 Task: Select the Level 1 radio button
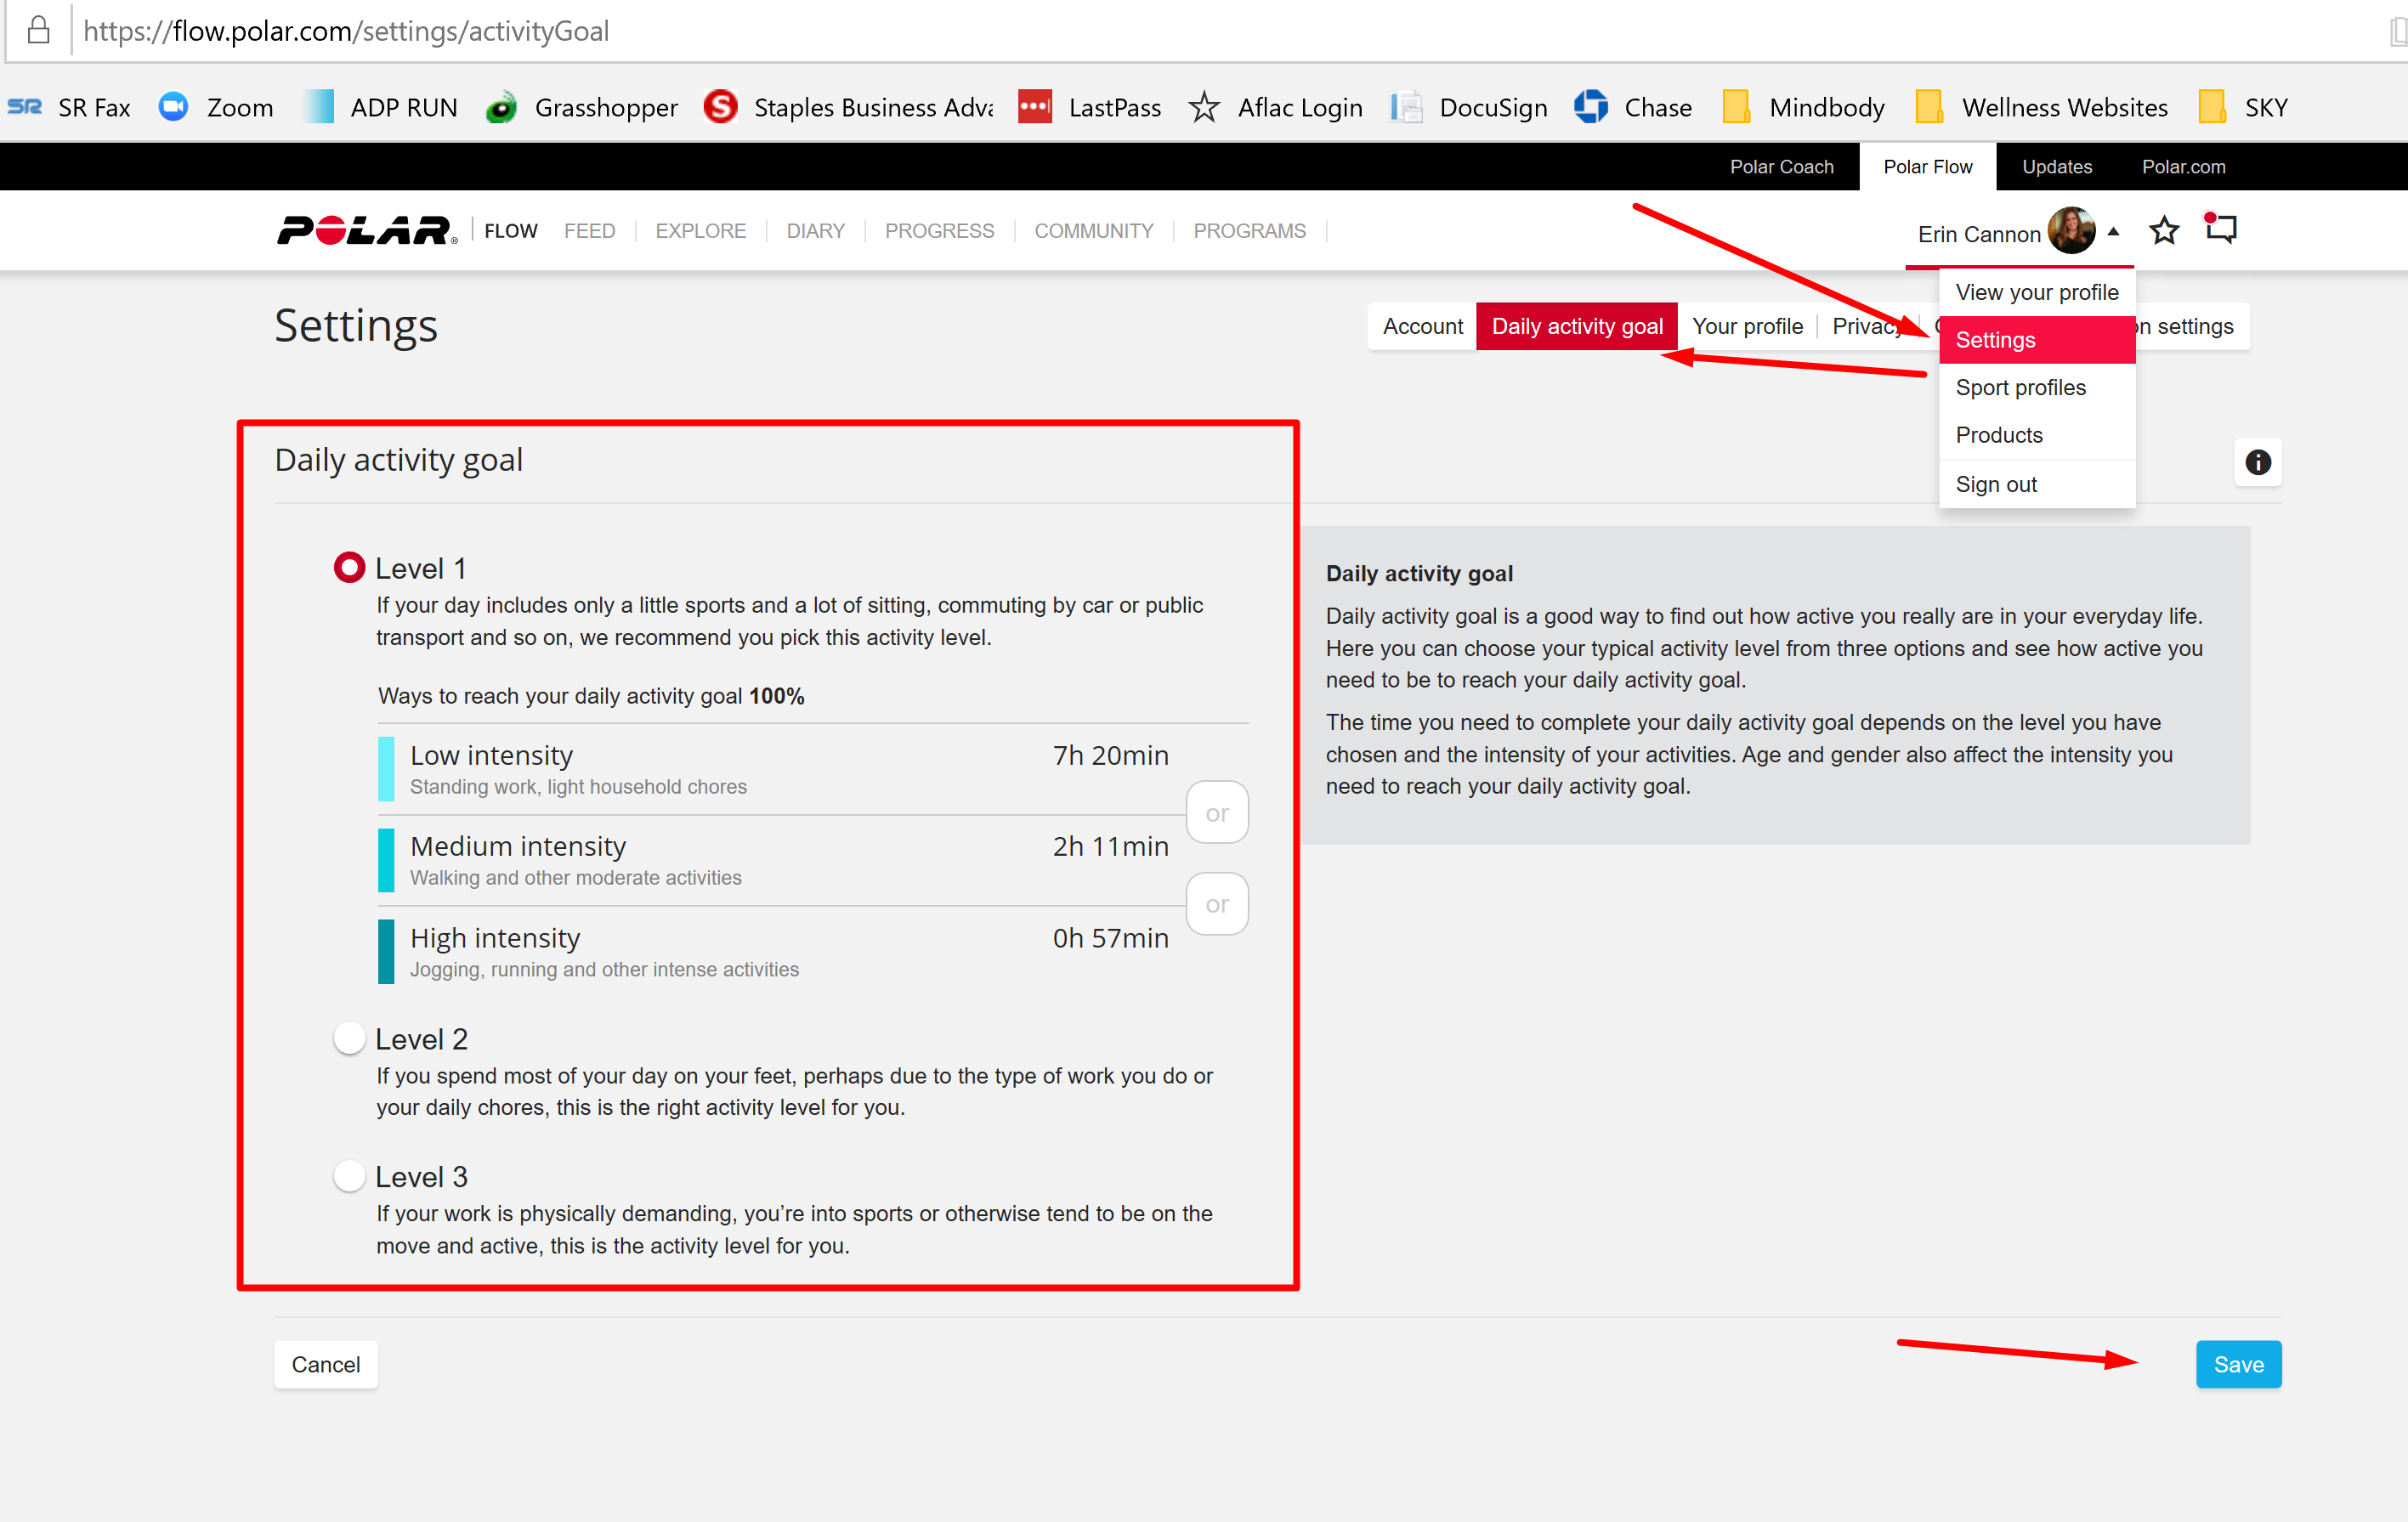pyautogui.click(x=349, y=568)
